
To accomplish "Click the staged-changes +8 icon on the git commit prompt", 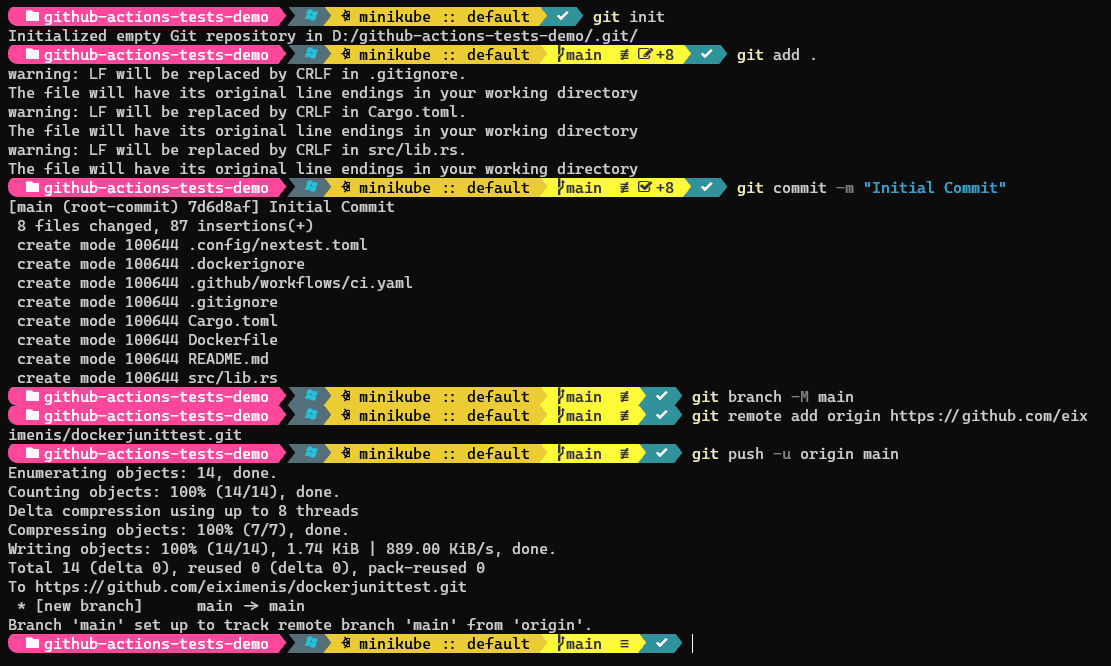I will click(x=655, y=188).
